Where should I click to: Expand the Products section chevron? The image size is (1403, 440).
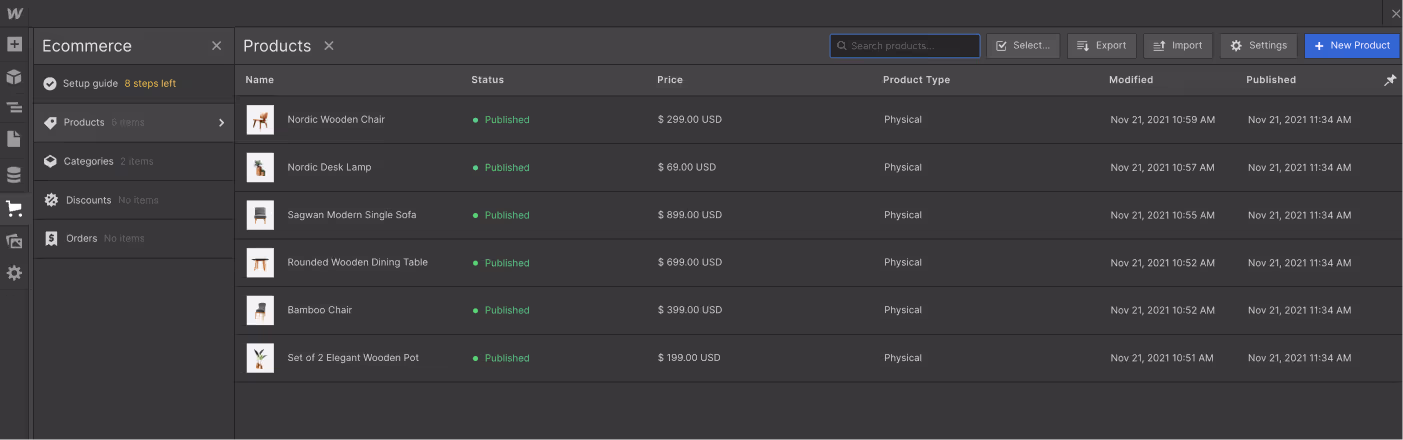[221, 123]
